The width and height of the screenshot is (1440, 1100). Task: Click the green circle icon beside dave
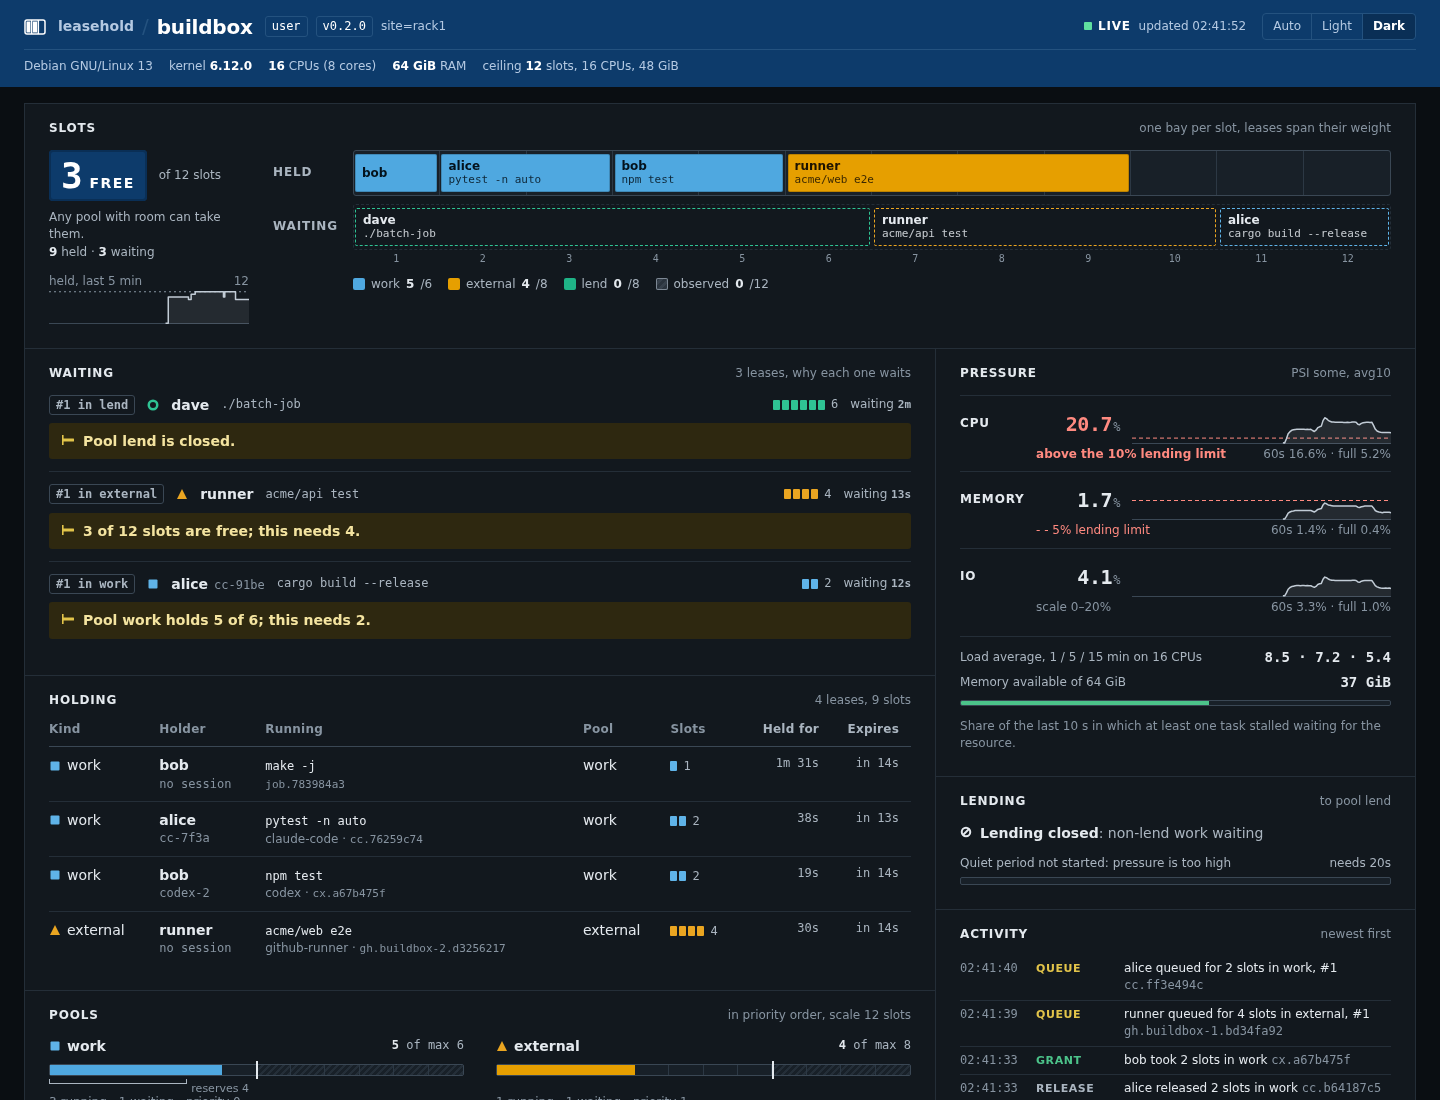(153, 405)
